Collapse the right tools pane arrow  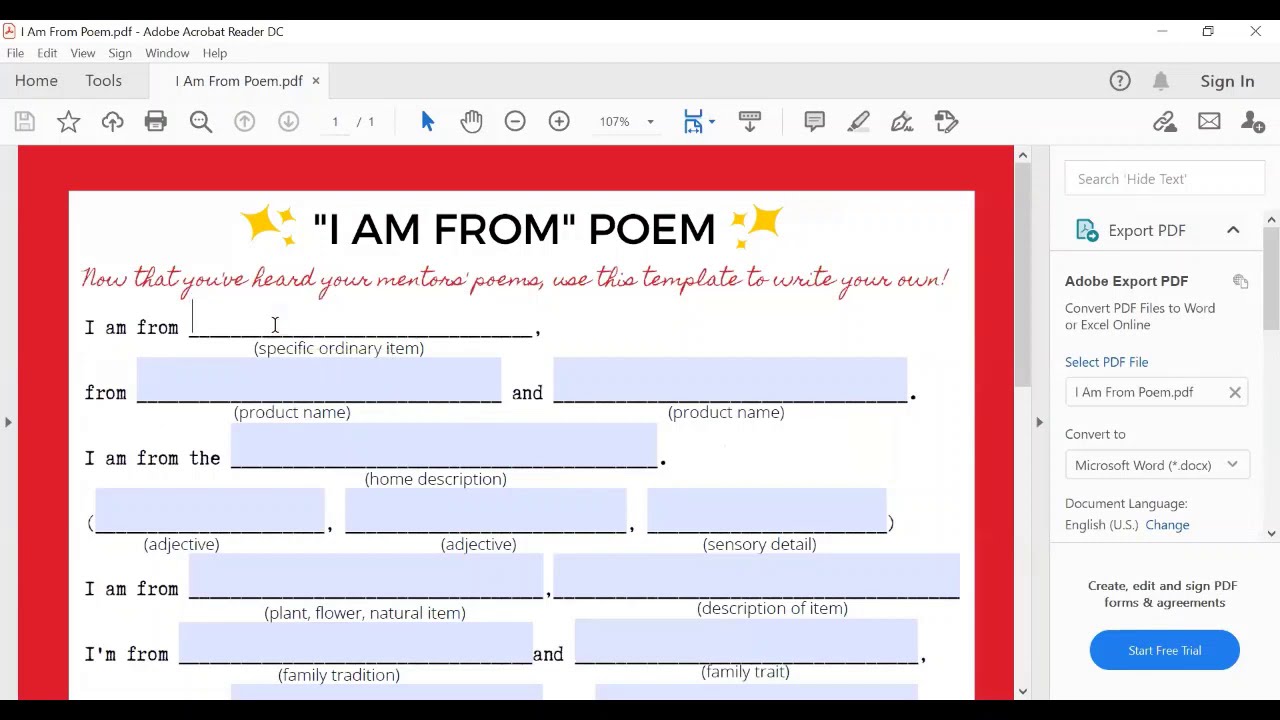[x=1039, y=422]
